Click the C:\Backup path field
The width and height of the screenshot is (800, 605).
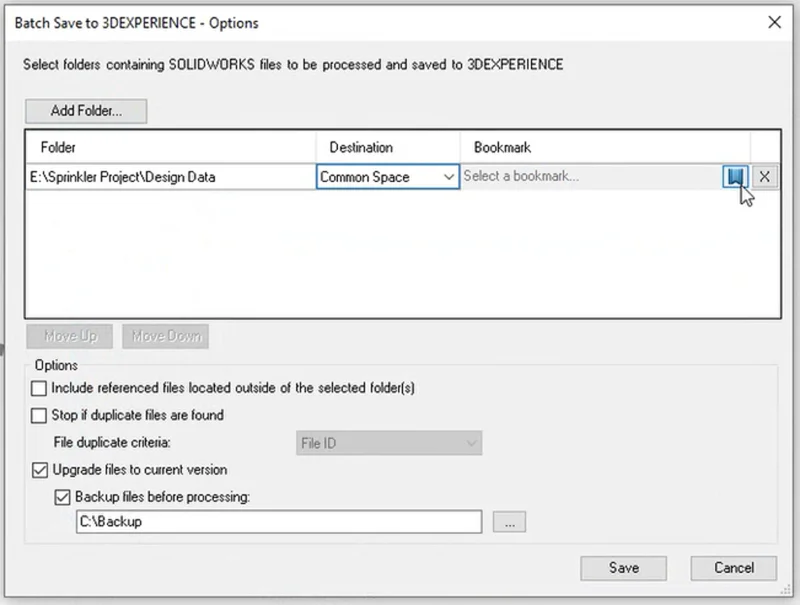coord(278,522)
